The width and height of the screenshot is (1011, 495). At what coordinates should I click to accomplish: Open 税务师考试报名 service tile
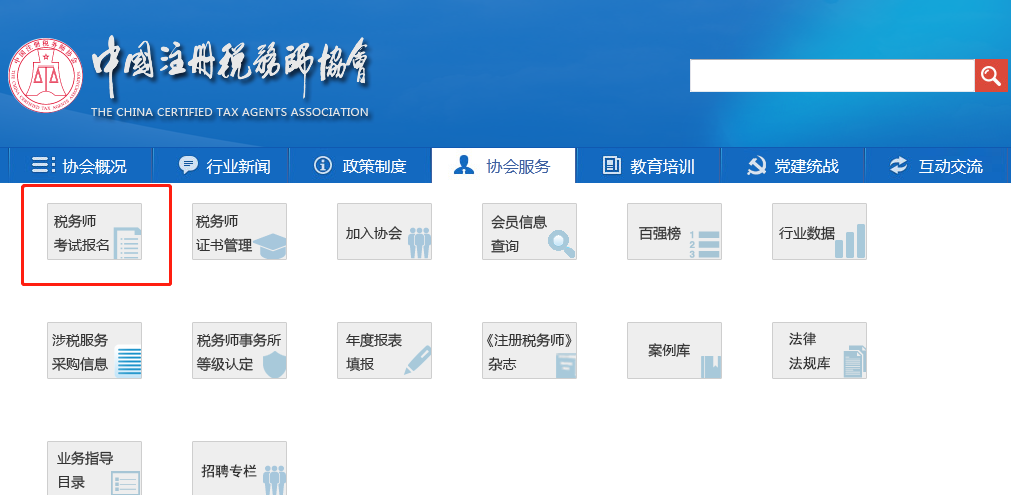pos(94,231)
